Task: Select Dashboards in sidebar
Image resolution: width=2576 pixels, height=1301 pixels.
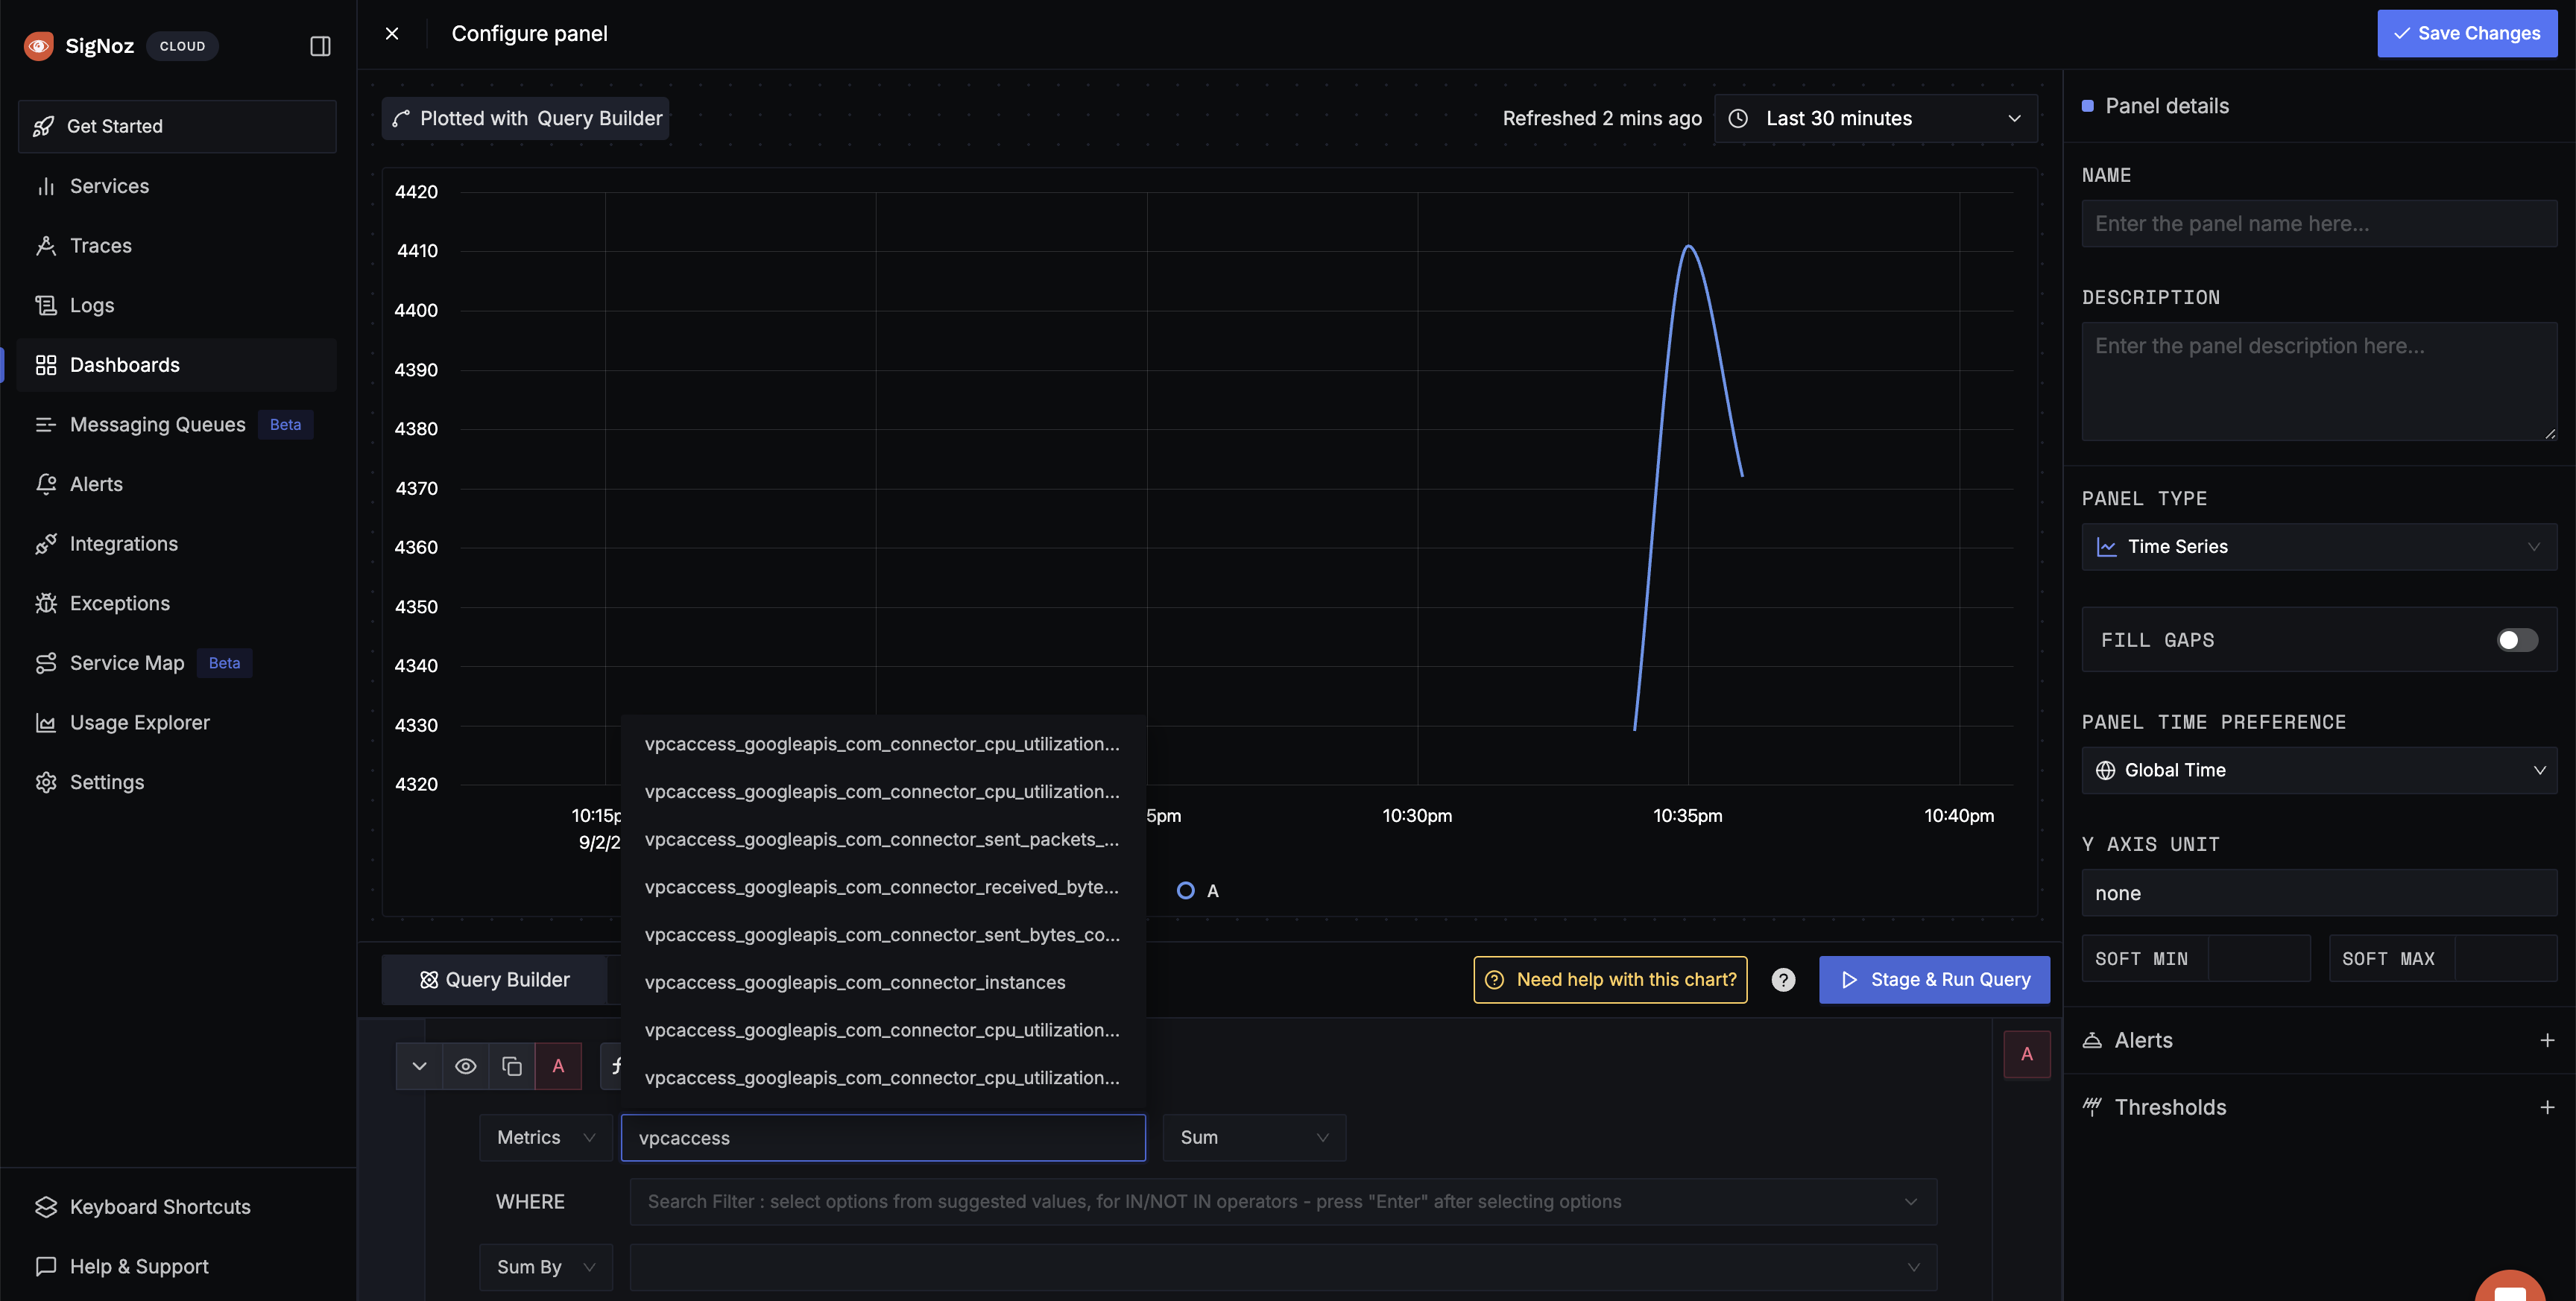Action: click(x=177, y=365)
